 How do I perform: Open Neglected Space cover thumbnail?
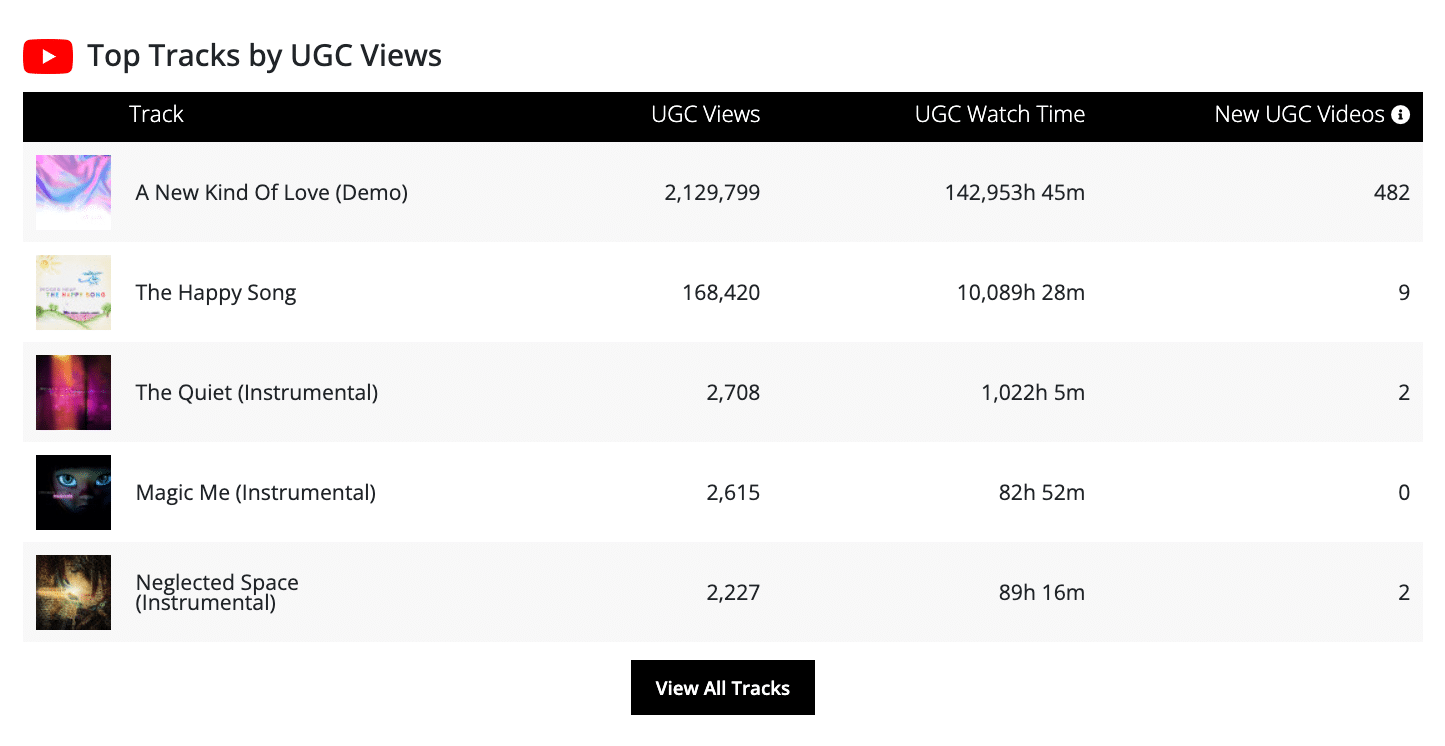pos(73,592)
